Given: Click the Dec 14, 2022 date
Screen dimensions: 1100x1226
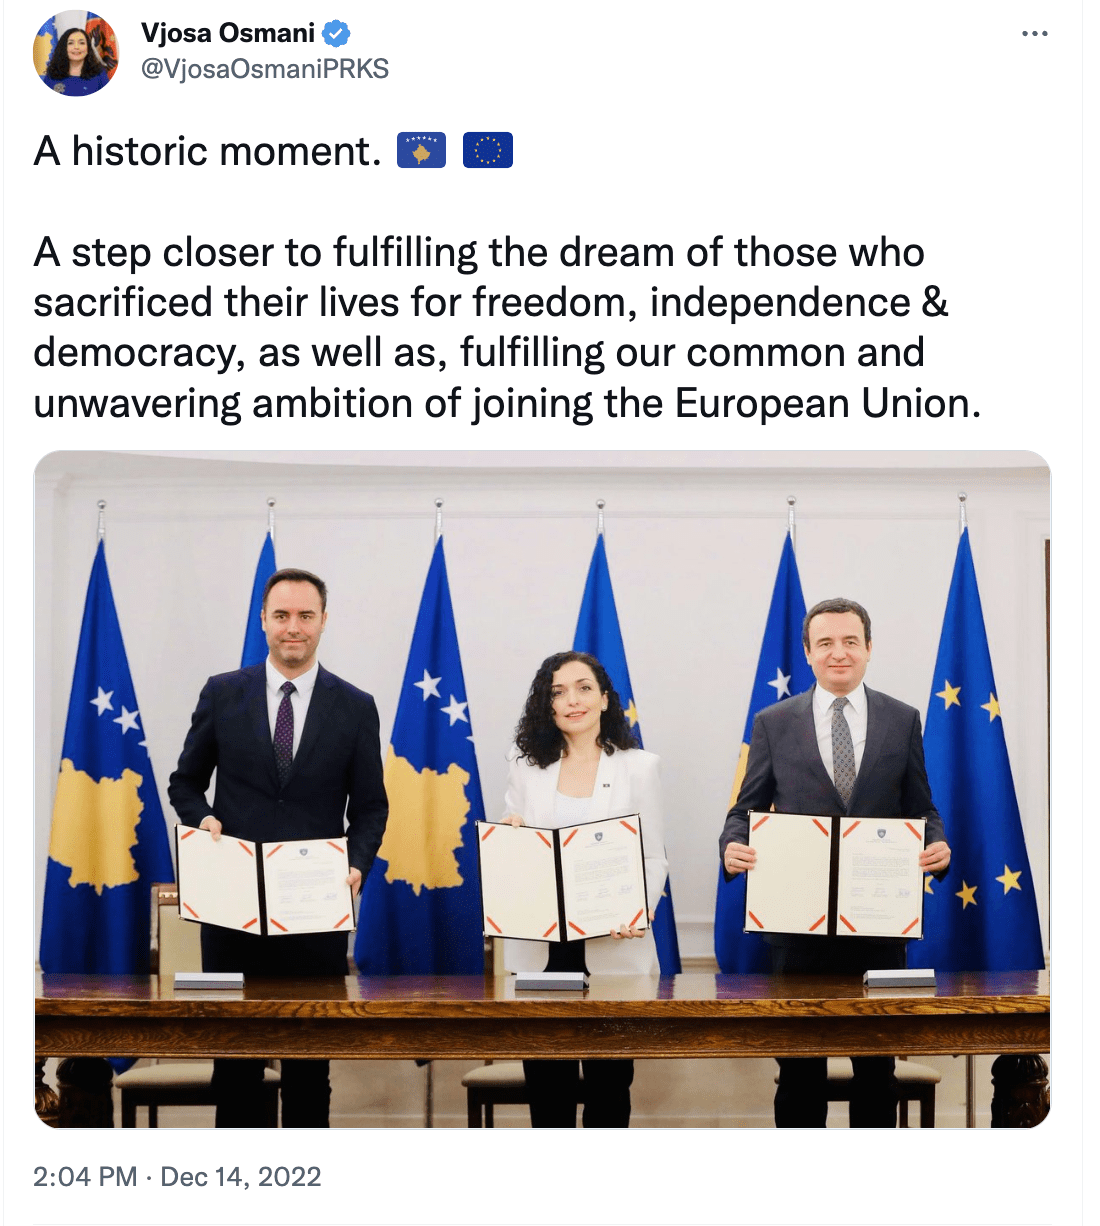Looking at the screenshot, I should (x=241, y=1176).
